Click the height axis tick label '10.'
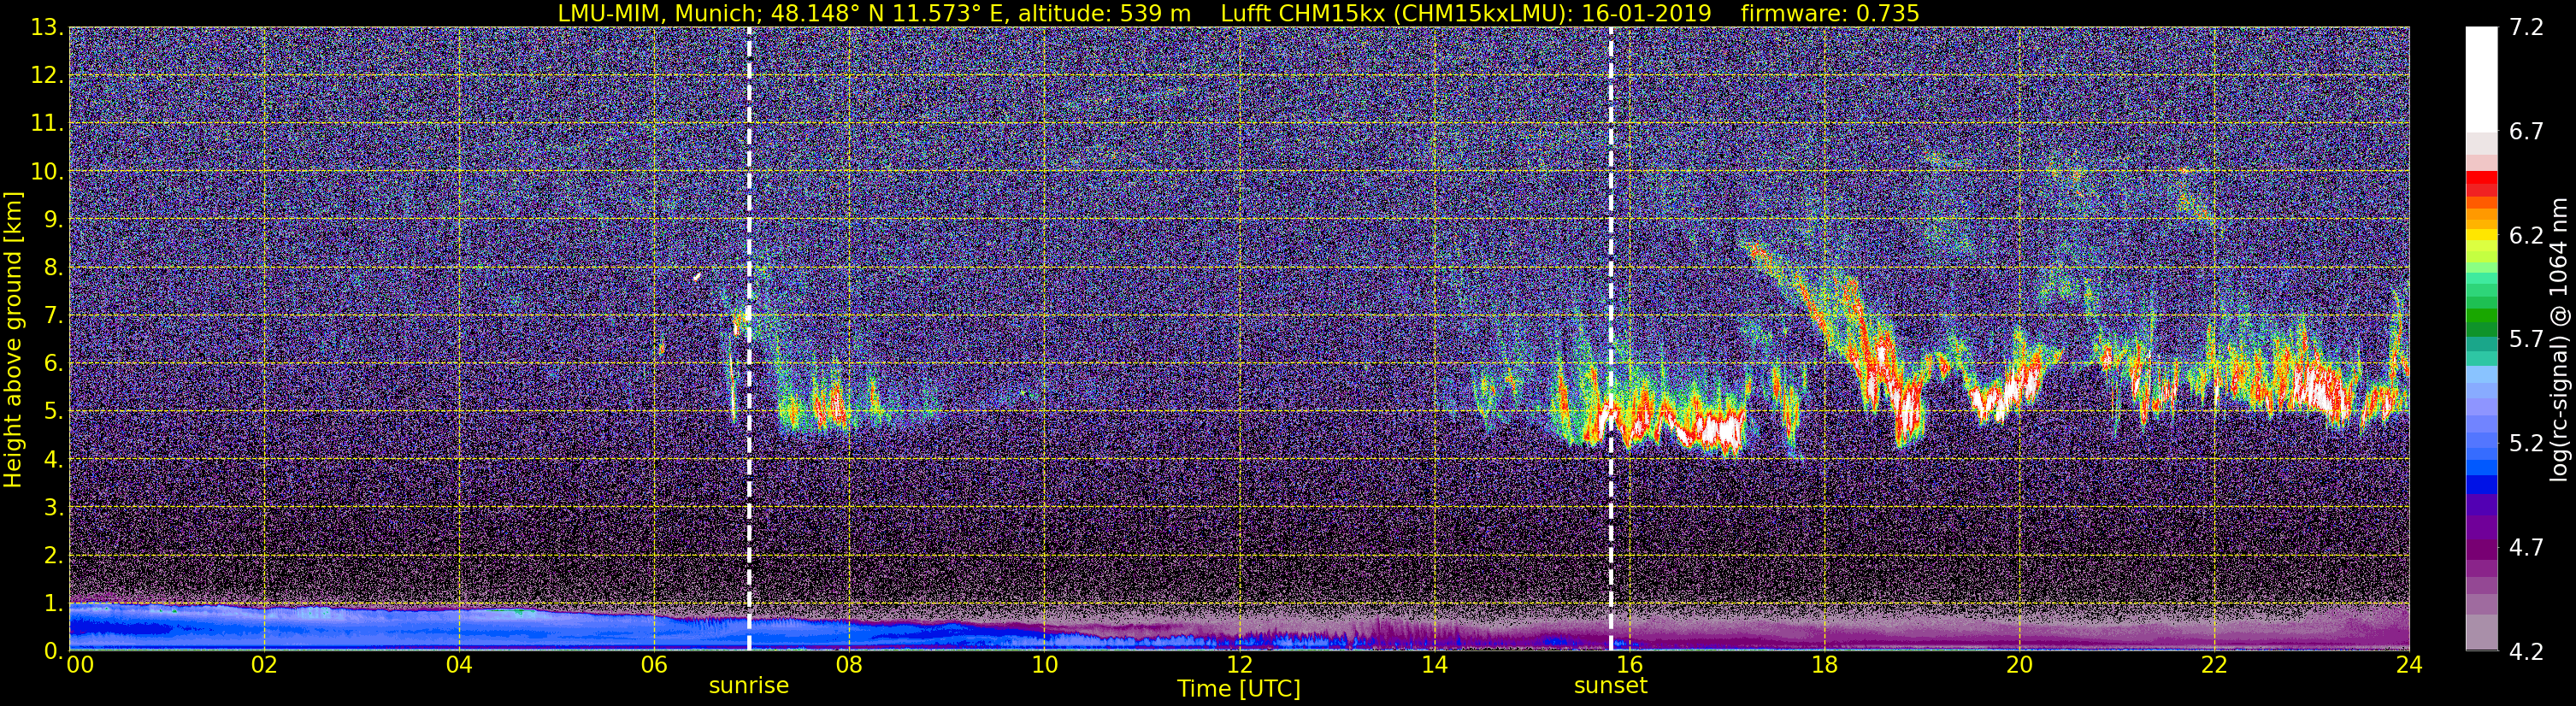Viewport: 2576px width, 706px height. pos(47,172)
